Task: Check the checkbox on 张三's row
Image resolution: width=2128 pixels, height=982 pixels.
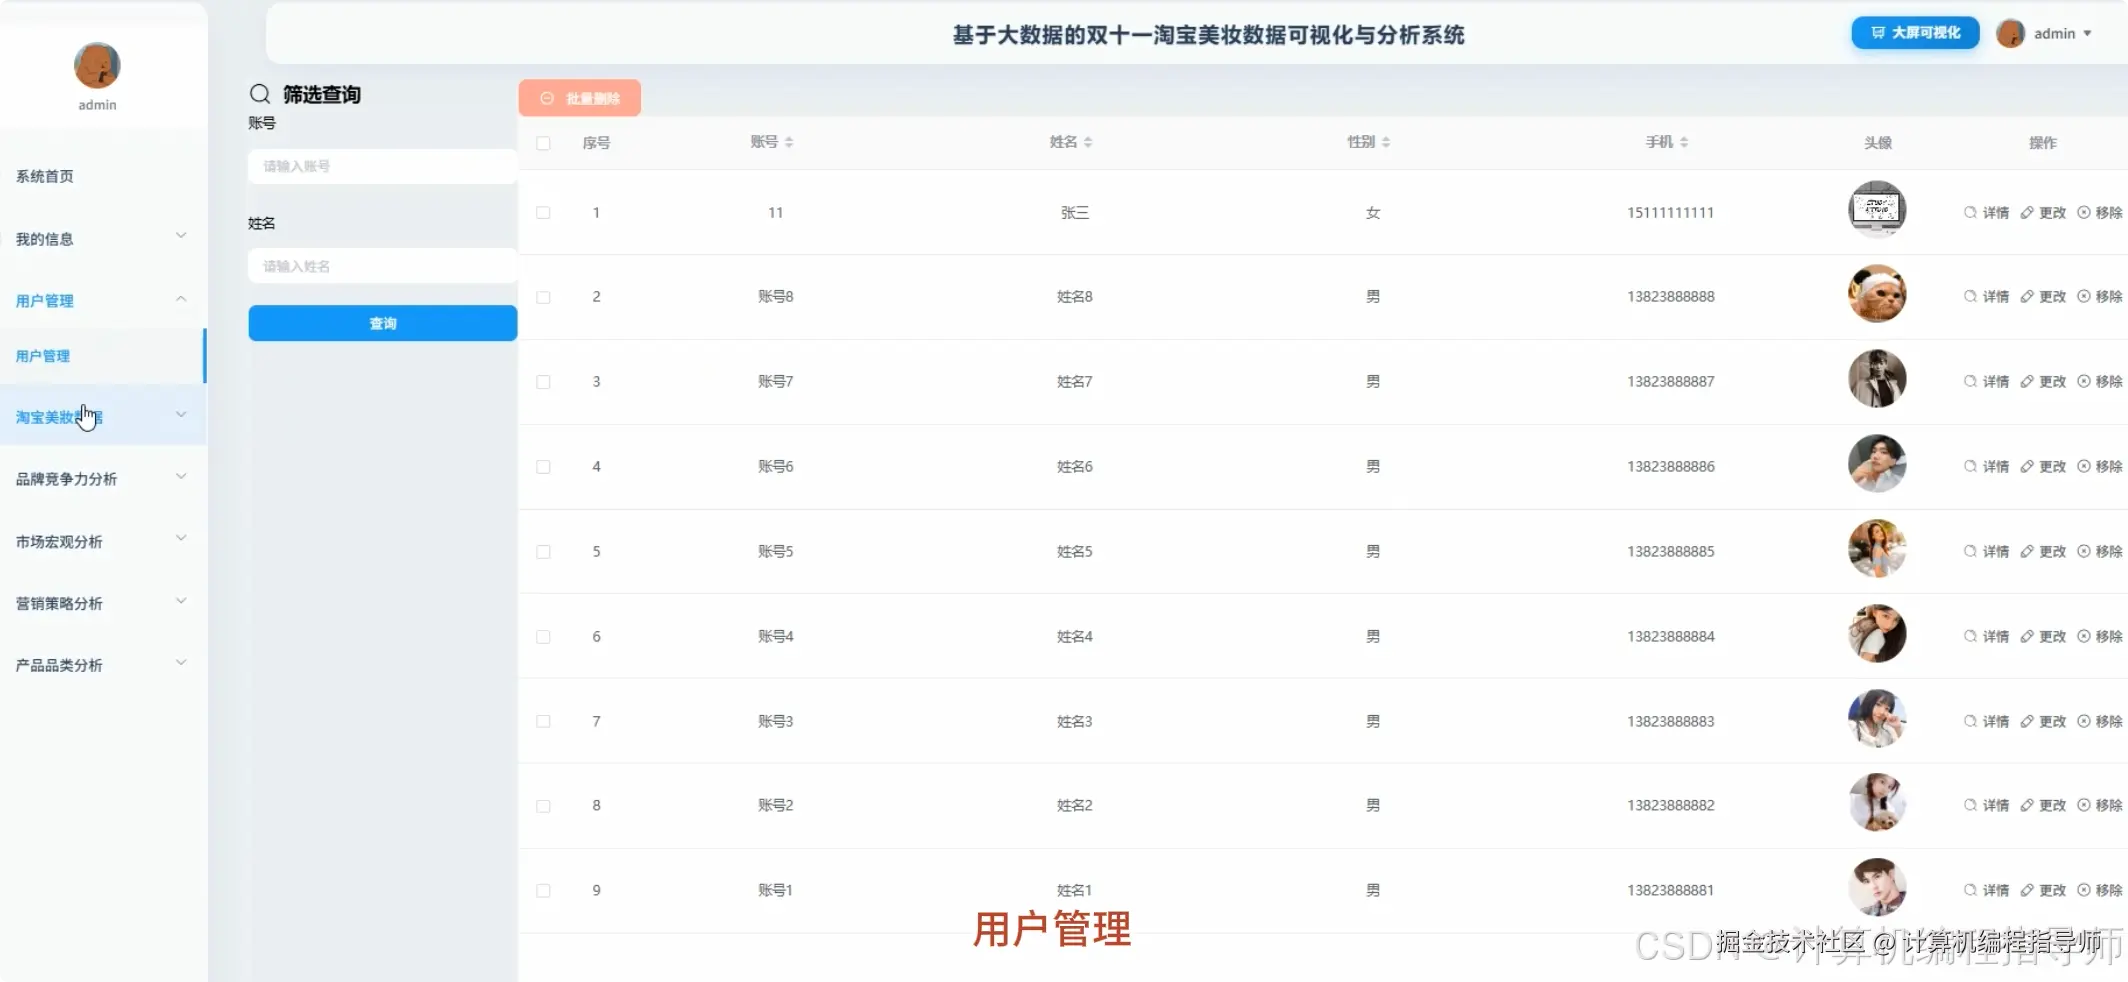Action: 543,213
